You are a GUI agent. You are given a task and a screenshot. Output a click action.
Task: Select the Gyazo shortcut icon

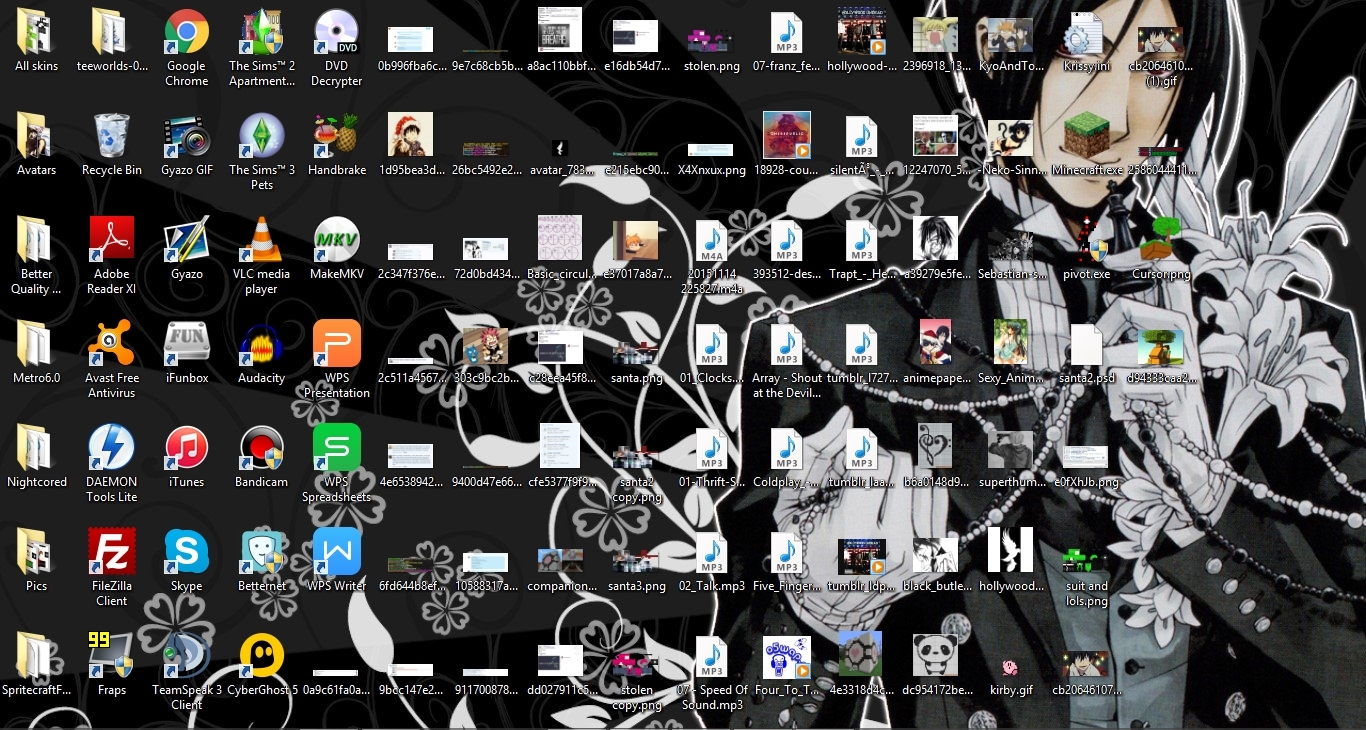click(187, 241)
